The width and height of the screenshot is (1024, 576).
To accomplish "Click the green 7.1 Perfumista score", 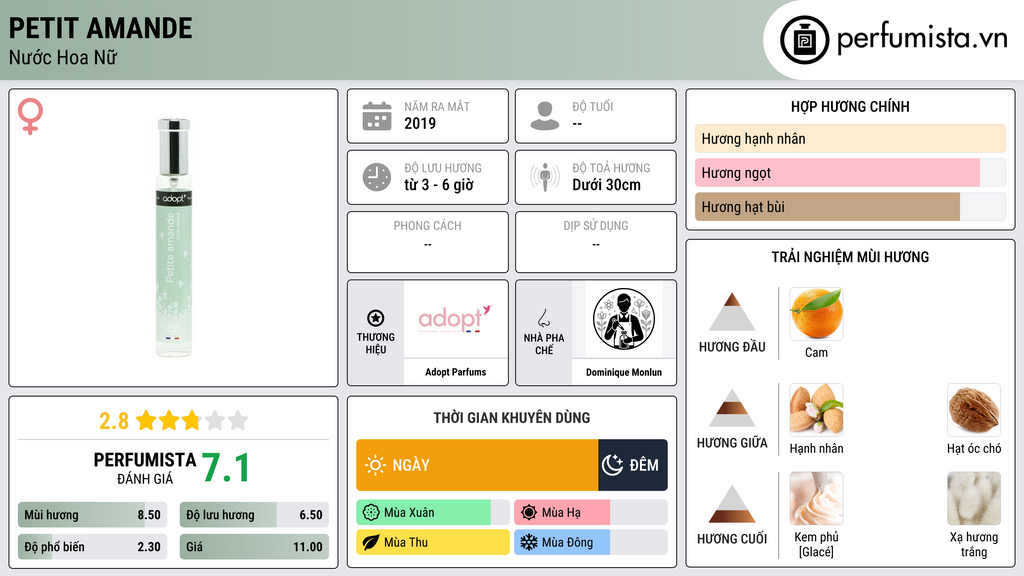I will [225, 468].
